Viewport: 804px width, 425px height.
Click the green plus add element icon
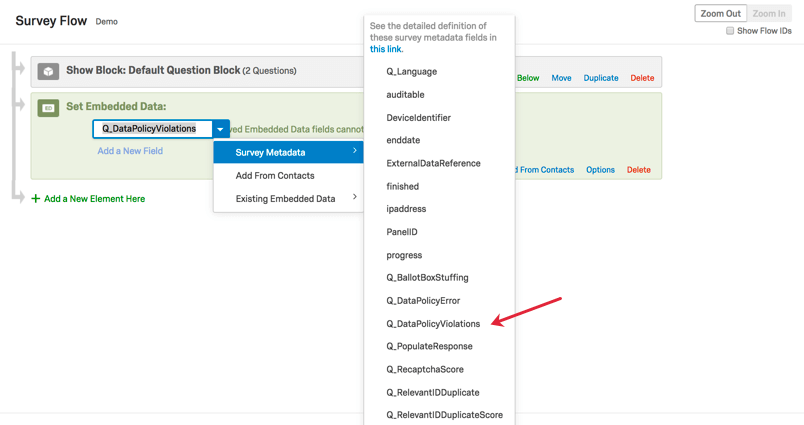point(36,199)
